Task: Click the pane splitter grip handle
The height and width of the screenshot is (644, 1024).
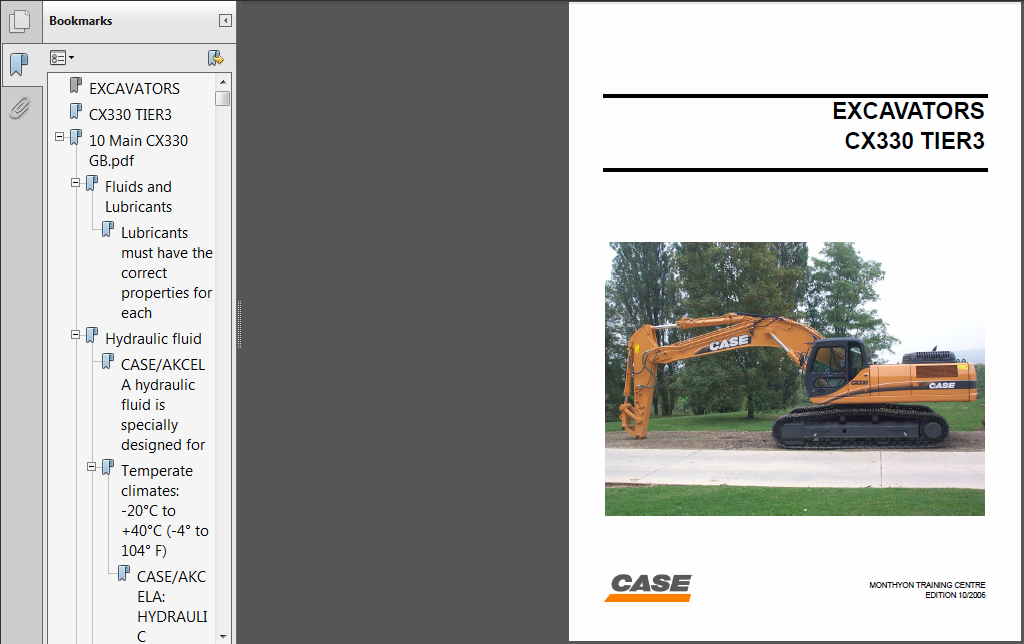Action: point(239,325)
